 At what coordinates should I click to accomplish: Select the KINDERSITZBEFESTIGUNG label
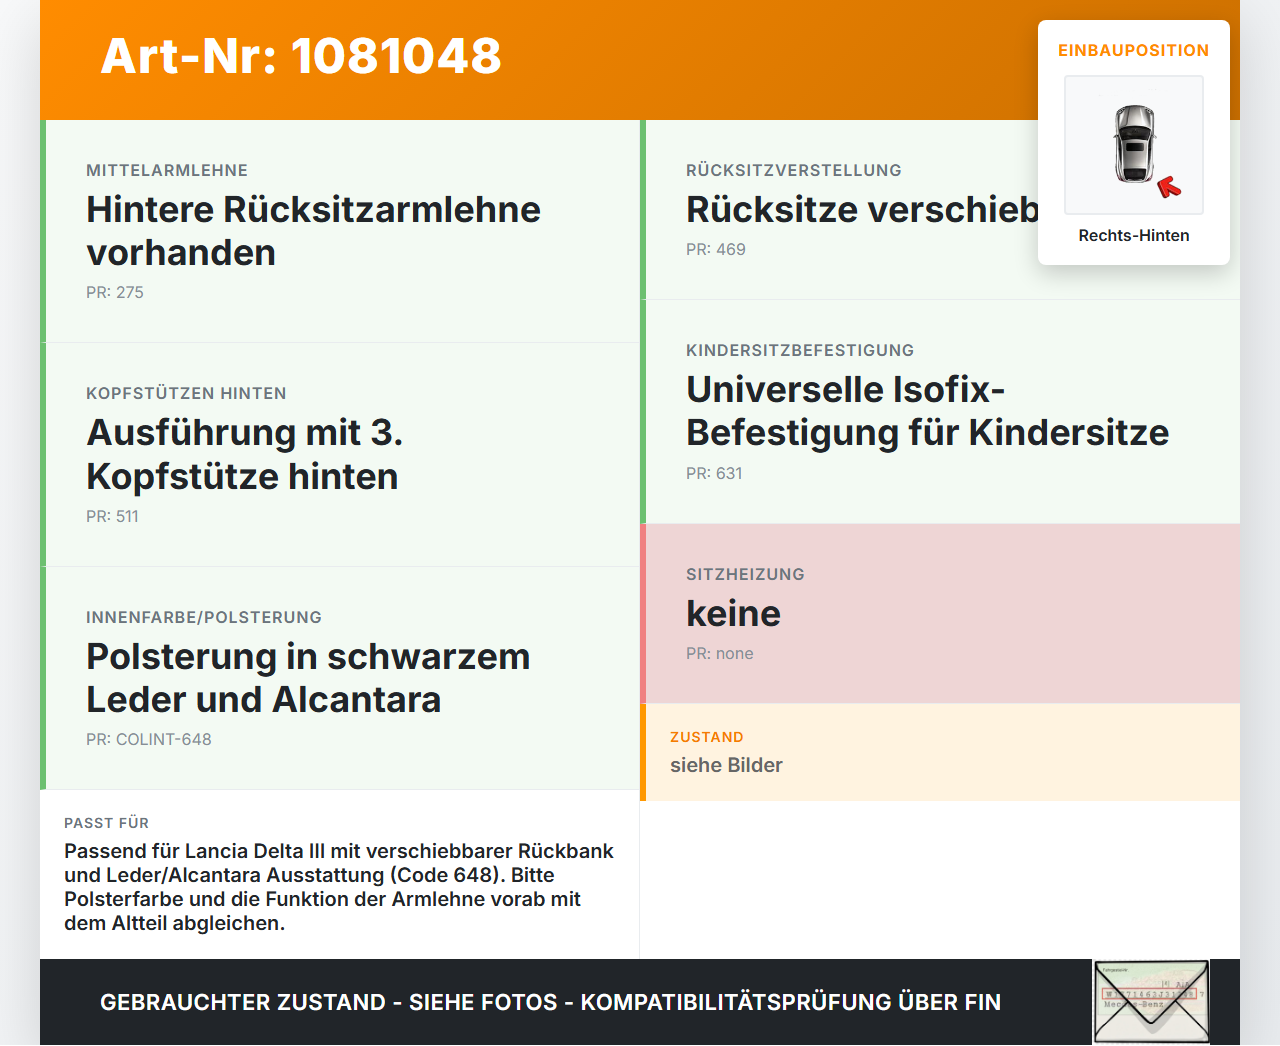[800, 350]
